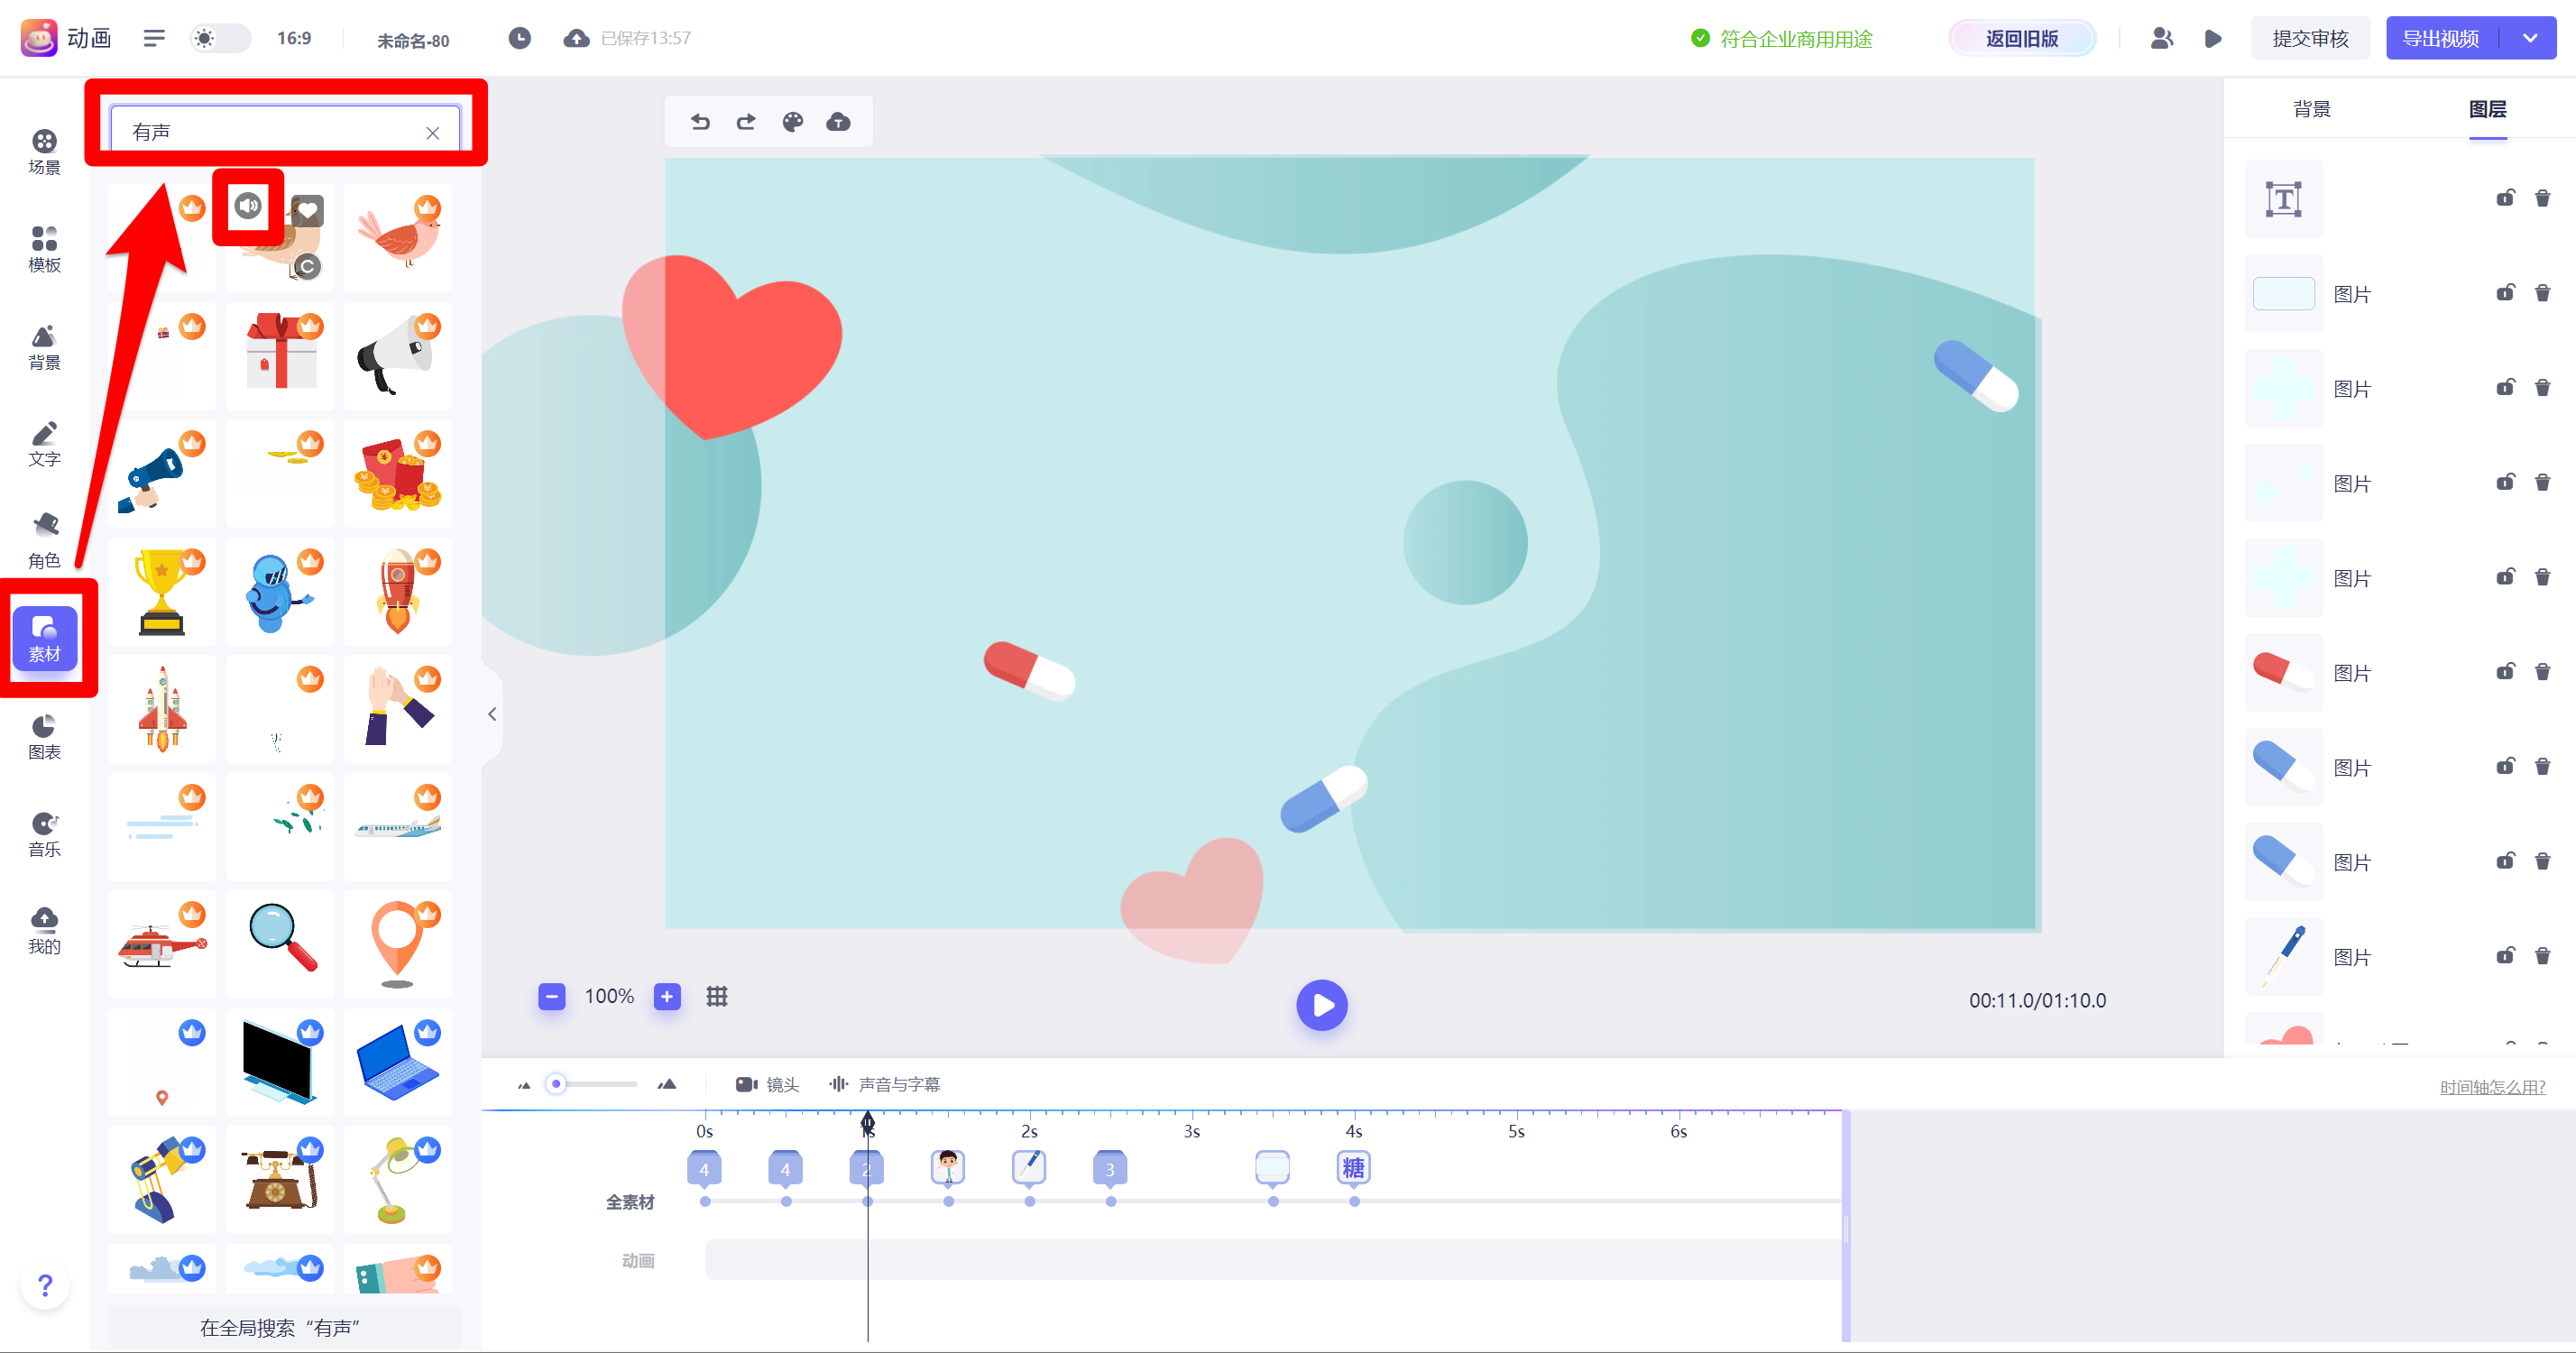Toggle the canvas grid overlay
The width and height of the screenshot is (2576, 1353).
[717, 996]
